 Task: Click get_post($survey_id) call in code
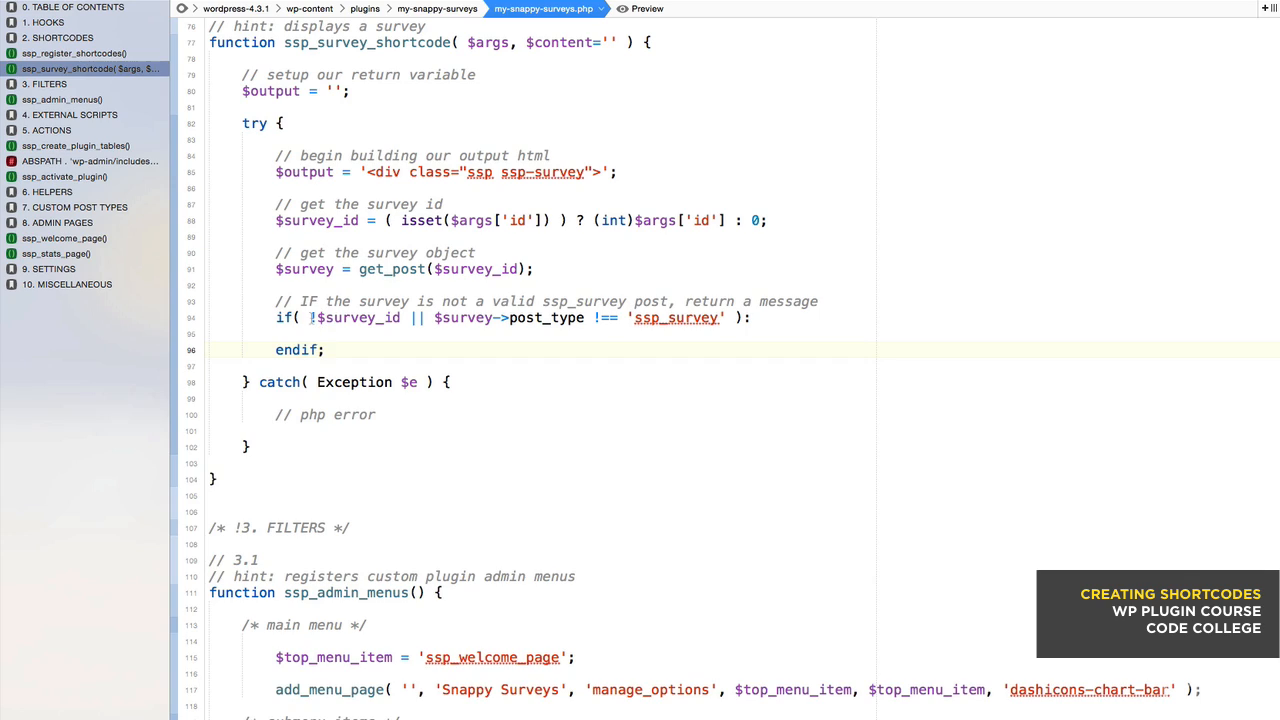[x=442, y=269]
